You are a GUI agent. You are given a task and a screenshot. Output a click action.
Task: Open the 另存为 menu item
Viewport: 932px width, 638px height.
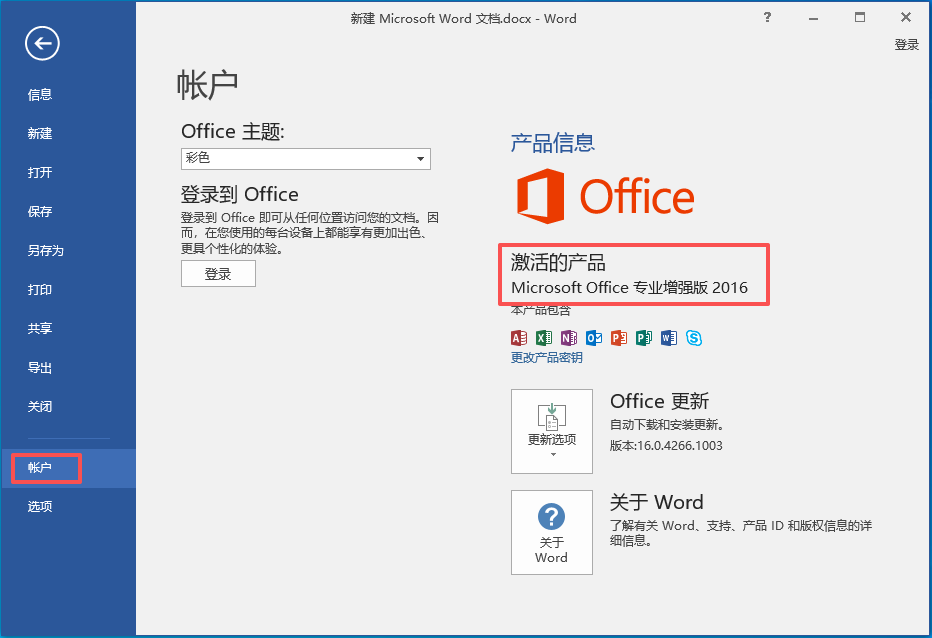(46, 250)
